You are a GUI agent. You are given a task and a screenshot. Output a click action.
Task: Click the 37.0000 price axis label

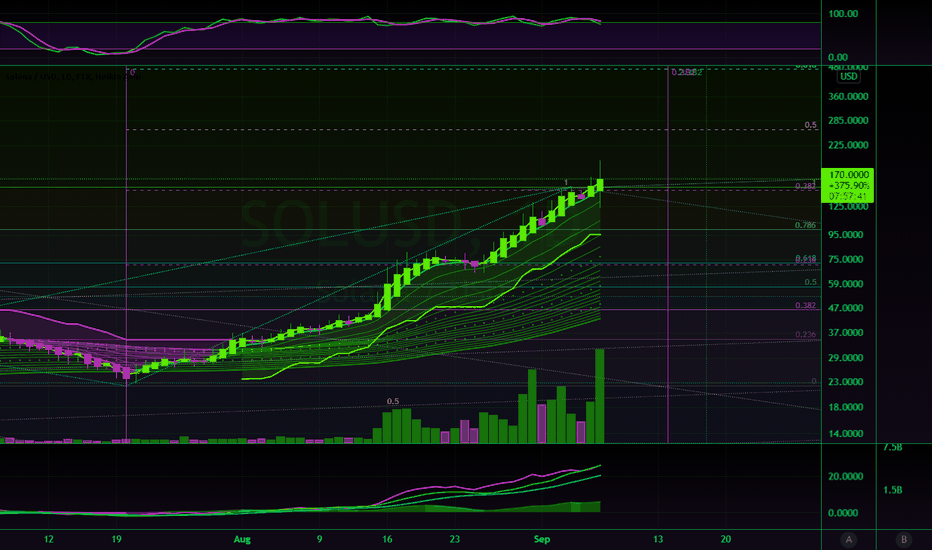click(x=846, y=333)
